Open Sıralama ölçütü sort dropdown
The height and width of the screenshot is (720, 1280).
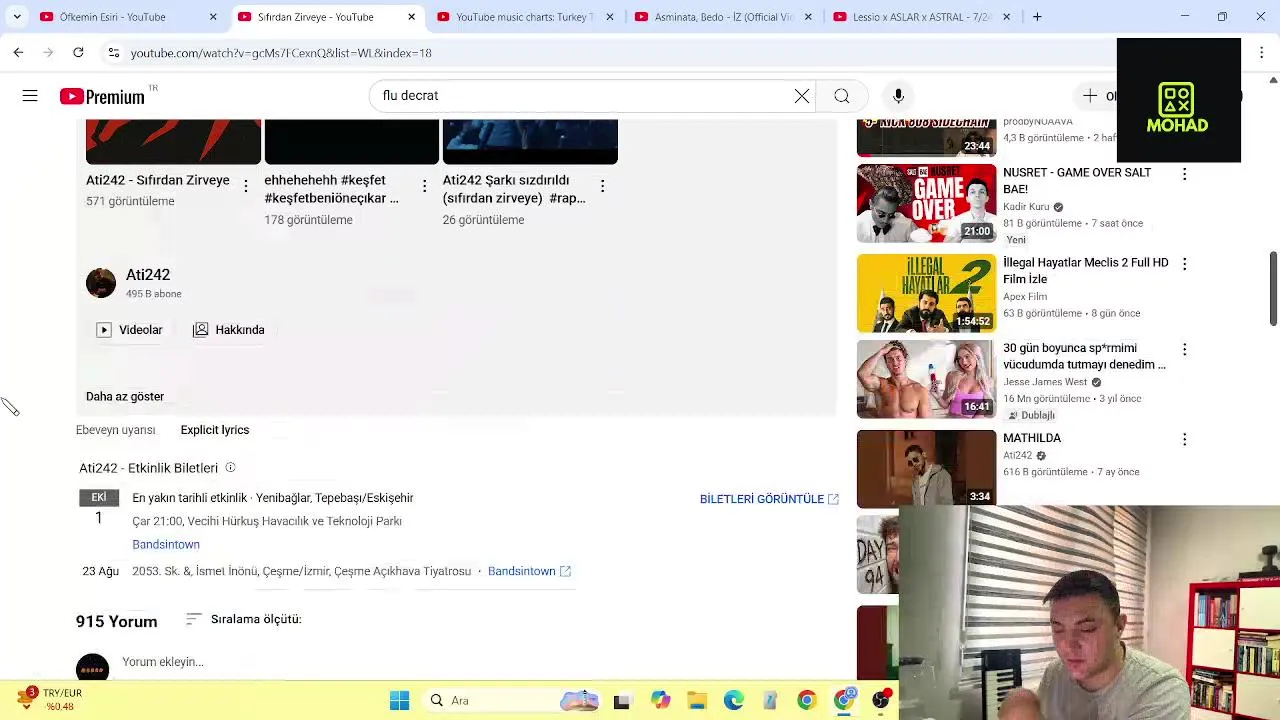[x=244, y=619]
